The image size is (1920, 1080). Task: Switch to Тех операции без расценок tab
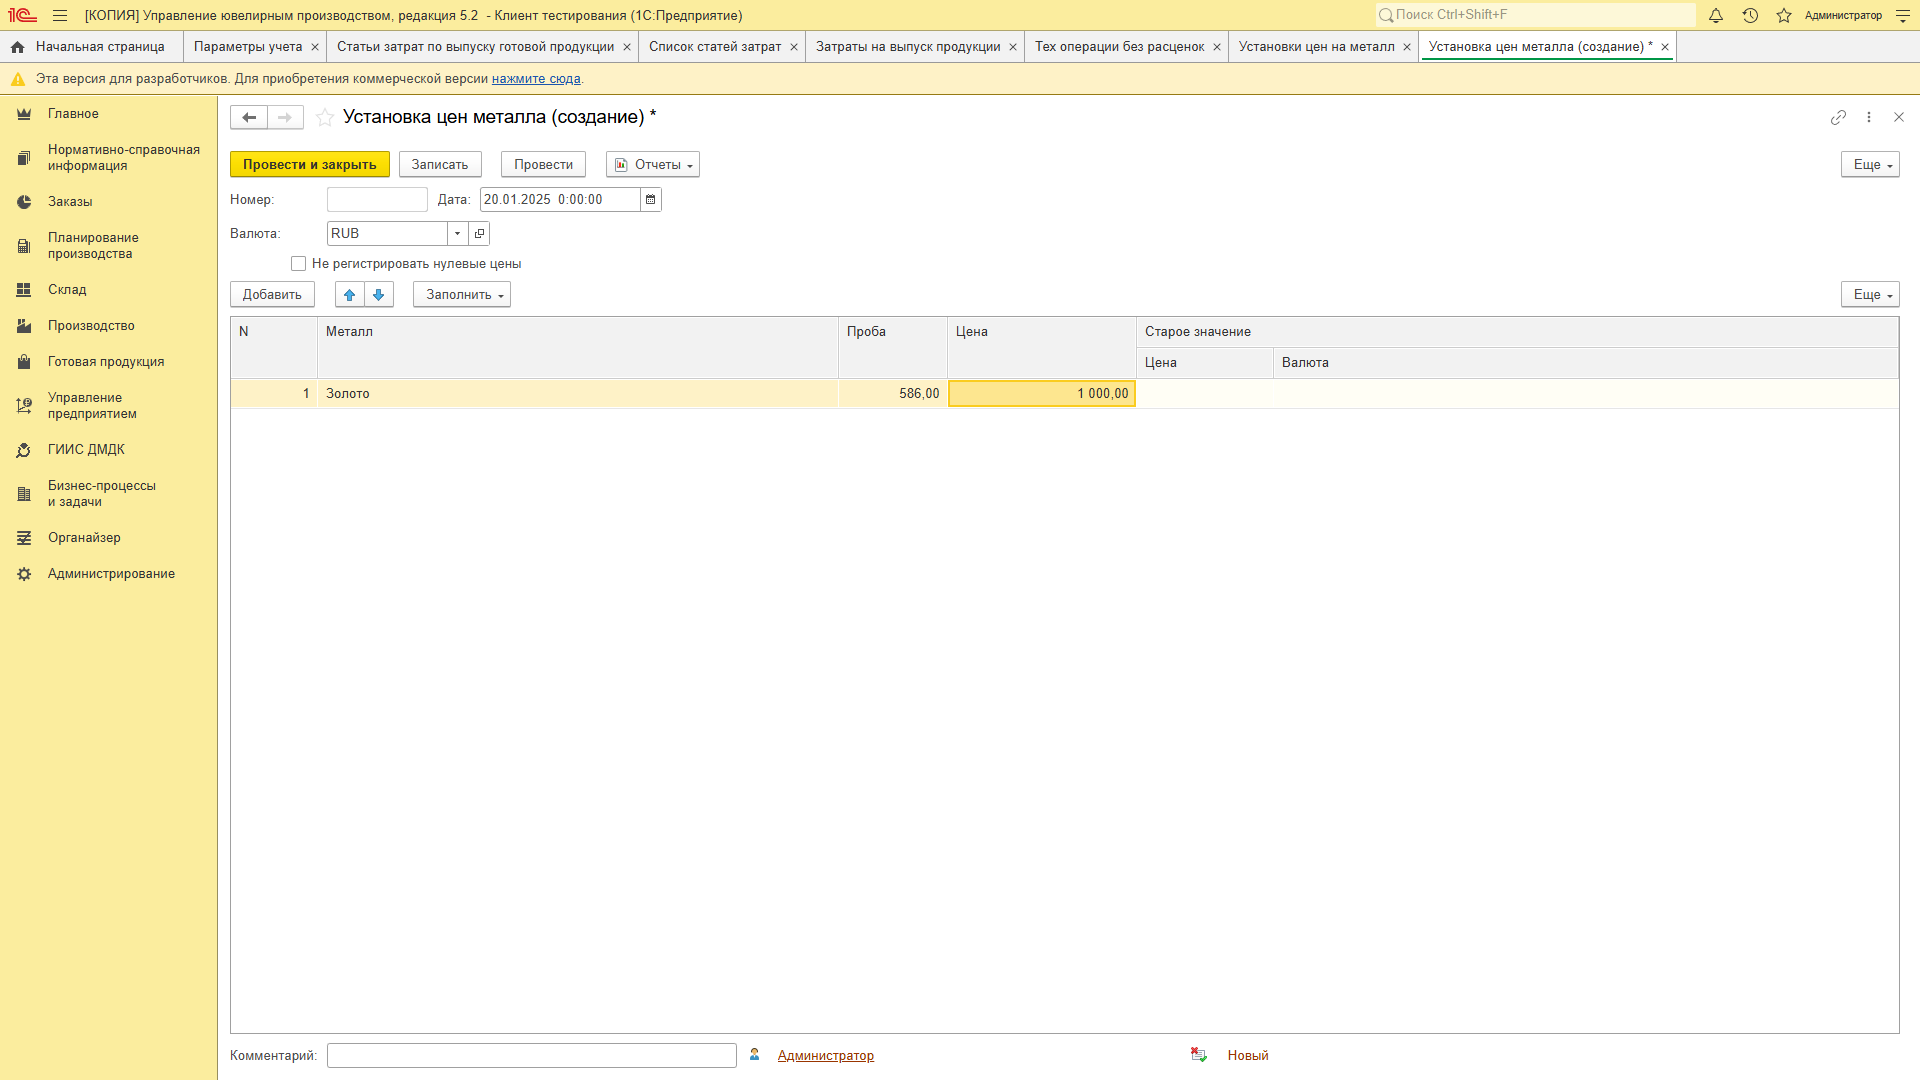[x=1120, y=47]
